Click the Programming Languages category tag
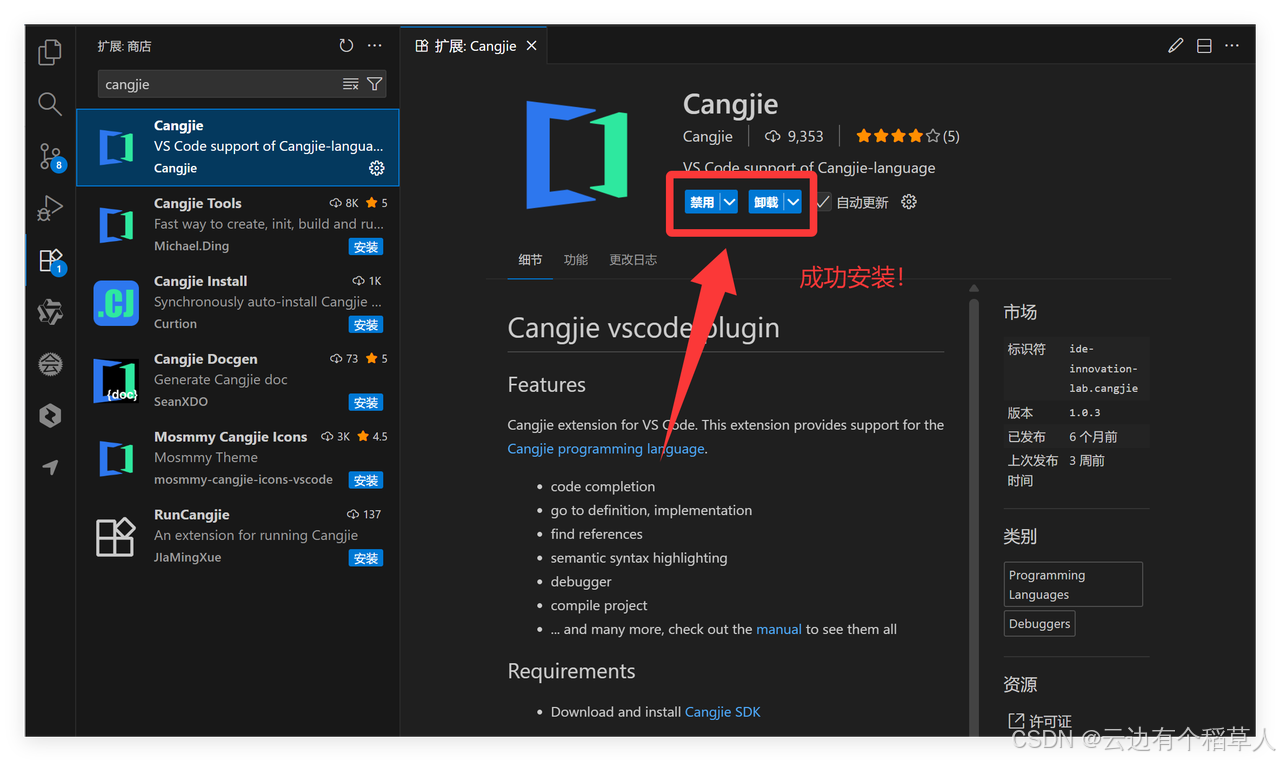 (1073, 584)
